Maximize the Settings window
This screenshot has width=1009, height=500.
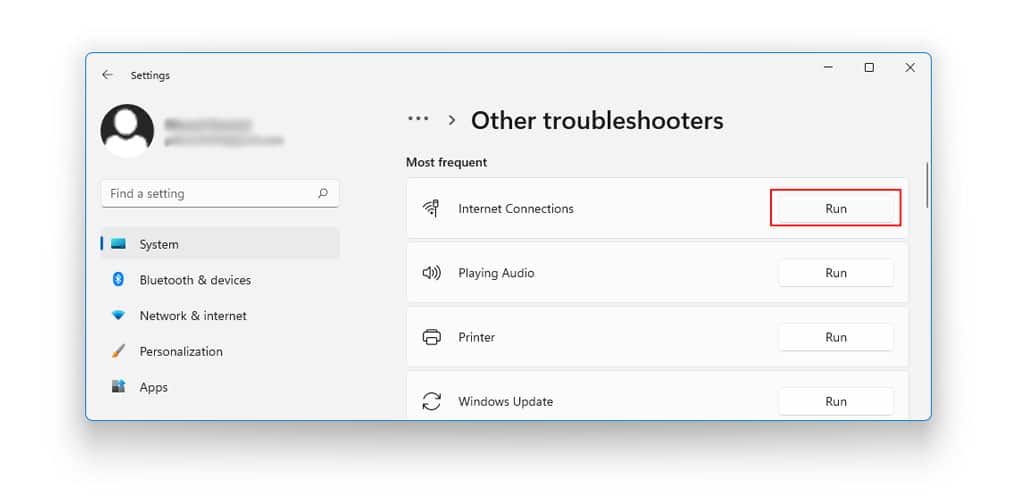(x=869, y=68)
